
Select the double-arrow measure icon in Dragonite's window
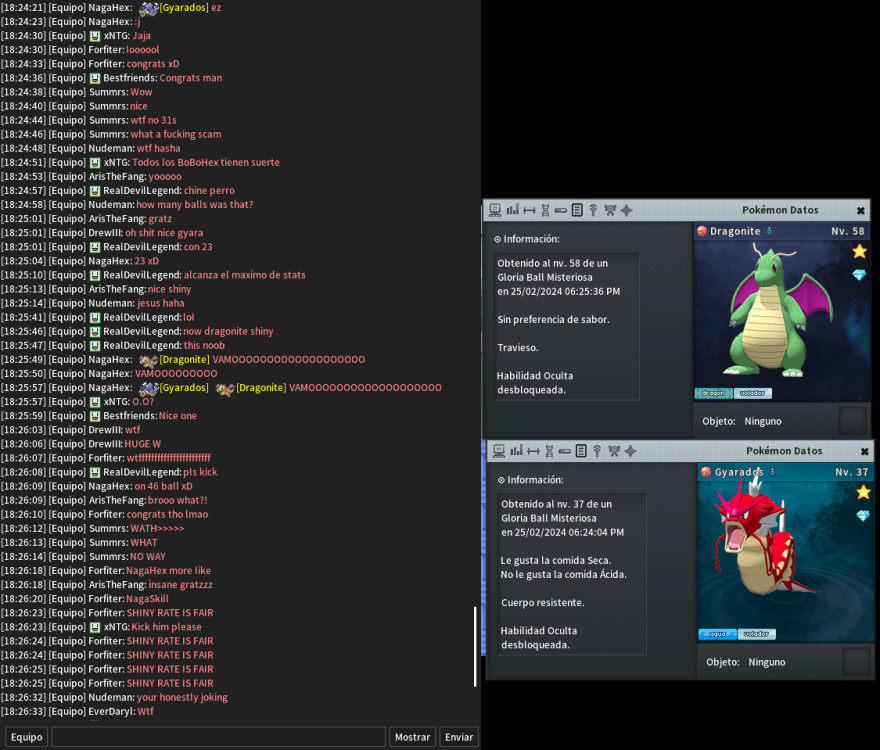529,211
